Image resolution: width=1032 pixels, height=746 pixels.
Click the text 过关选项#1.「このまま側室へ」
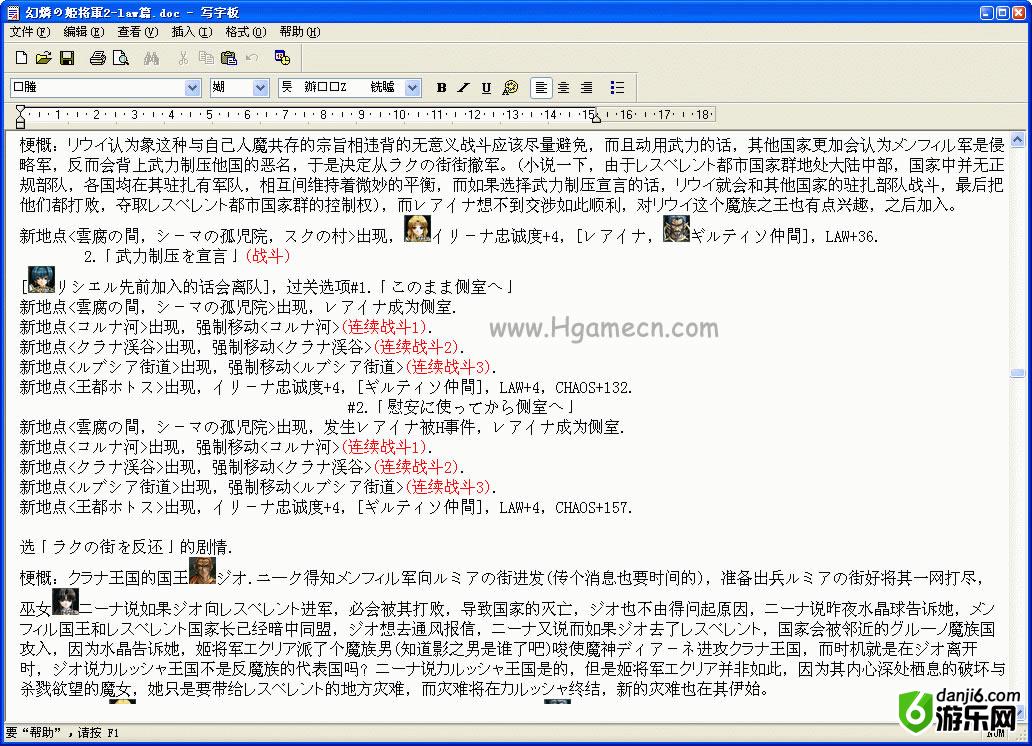[x=401, y=287]
